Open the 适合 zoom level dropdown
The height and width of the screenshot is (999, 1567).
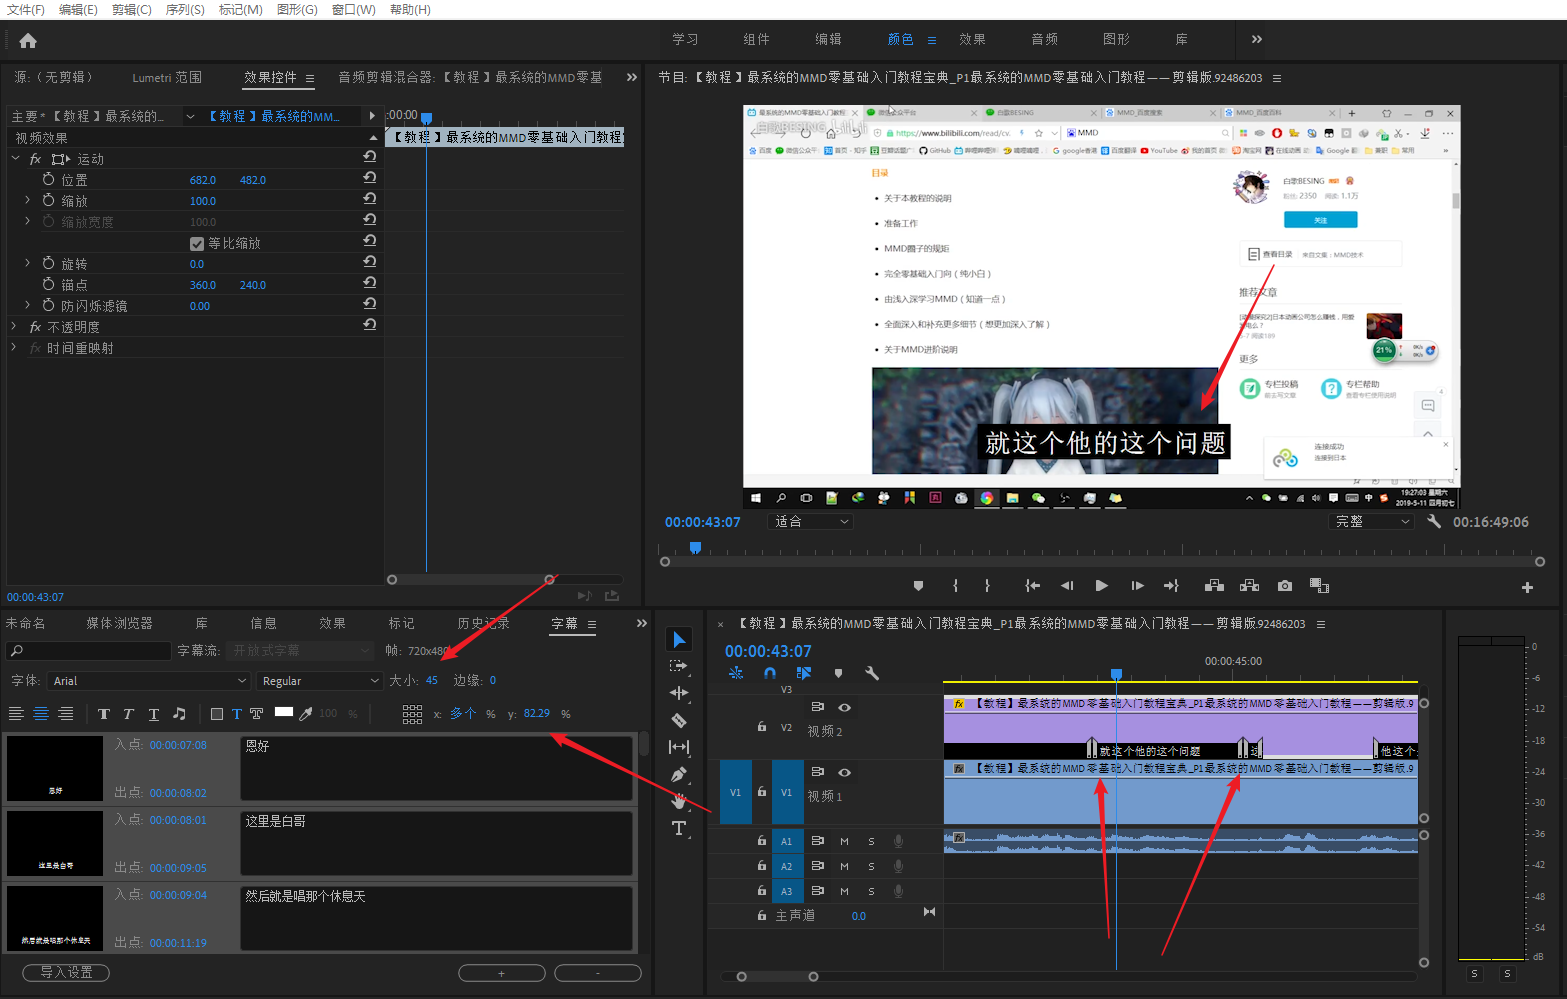pyautogui.click(x=810, y=522)
